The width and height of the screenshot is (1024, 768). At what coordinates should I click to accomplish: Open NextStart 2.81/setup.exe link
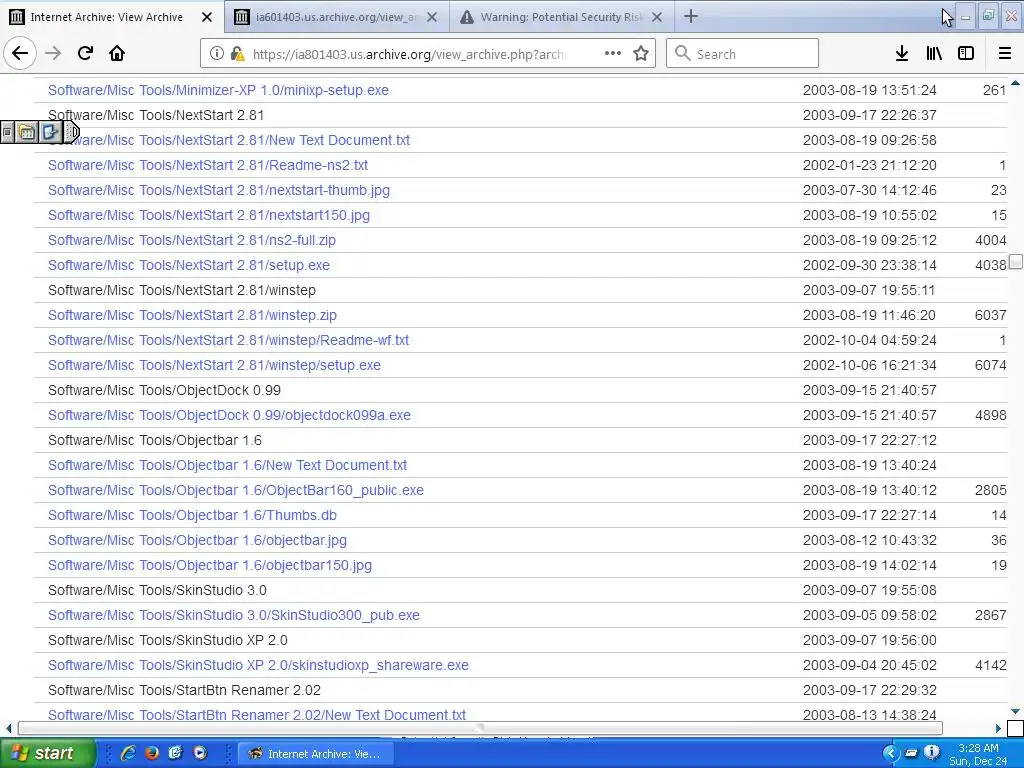pos(189,265)
